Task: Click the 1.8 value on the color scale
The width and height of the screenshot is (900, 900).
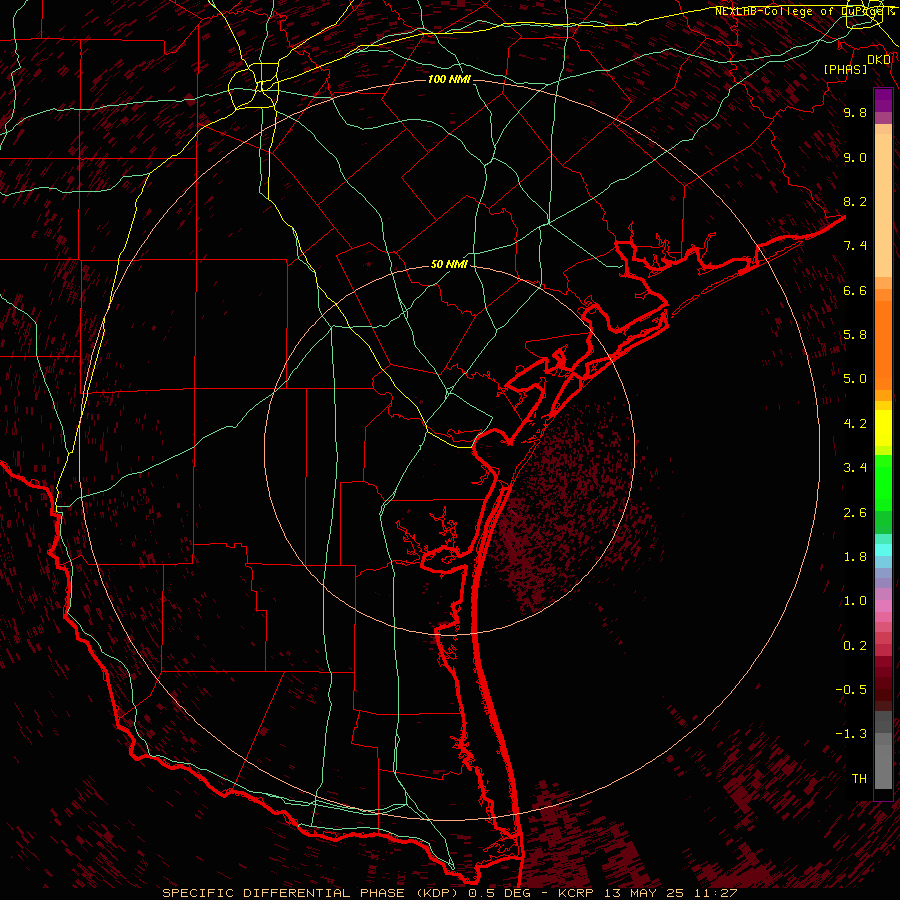Action: pyautogui.click(x=855, y=557)
